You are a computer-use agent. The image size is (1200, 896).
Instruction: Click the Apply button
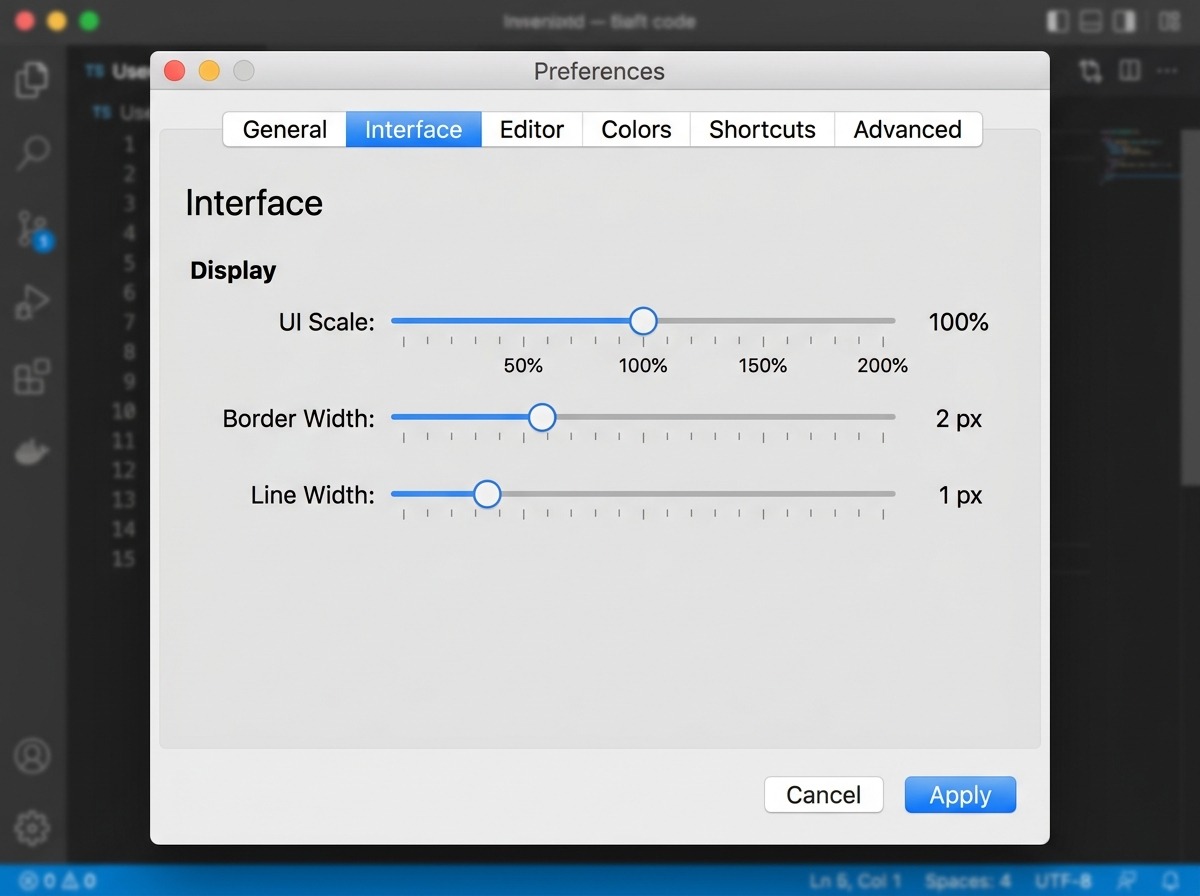pos(960,795)
